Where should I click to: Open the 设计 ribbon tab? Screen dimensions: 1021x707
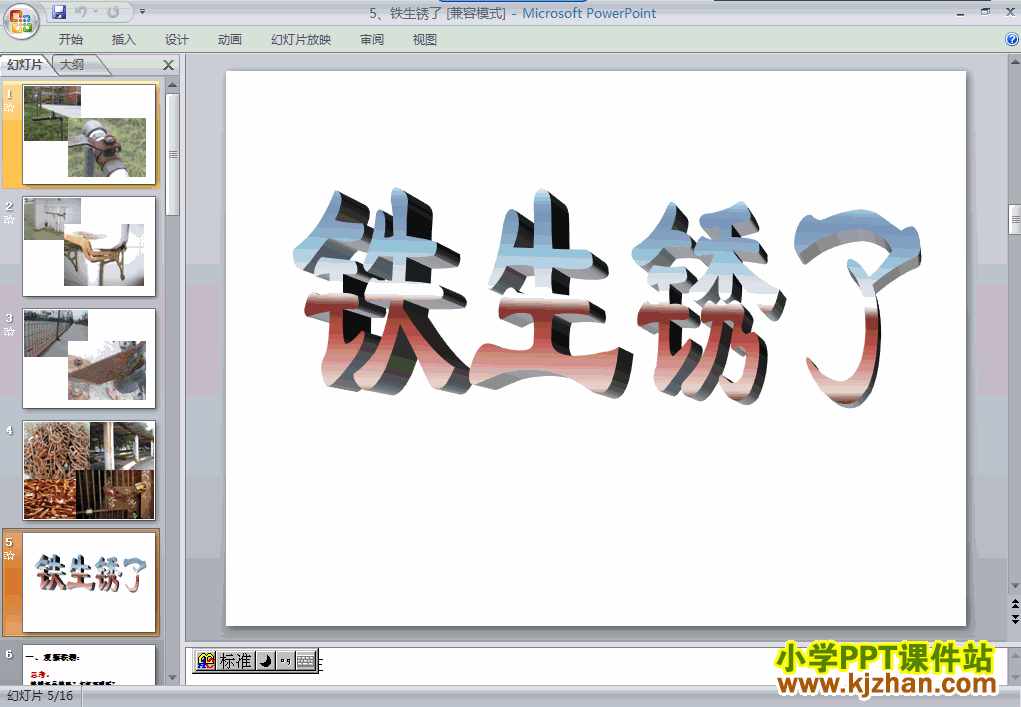176,40
